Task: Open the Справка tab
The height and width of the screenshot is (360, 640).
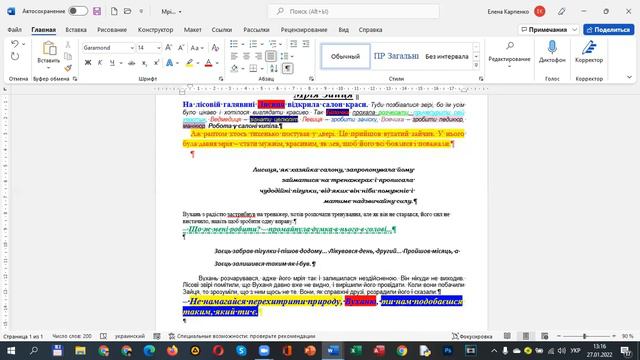Action: [x=370, y=30]
